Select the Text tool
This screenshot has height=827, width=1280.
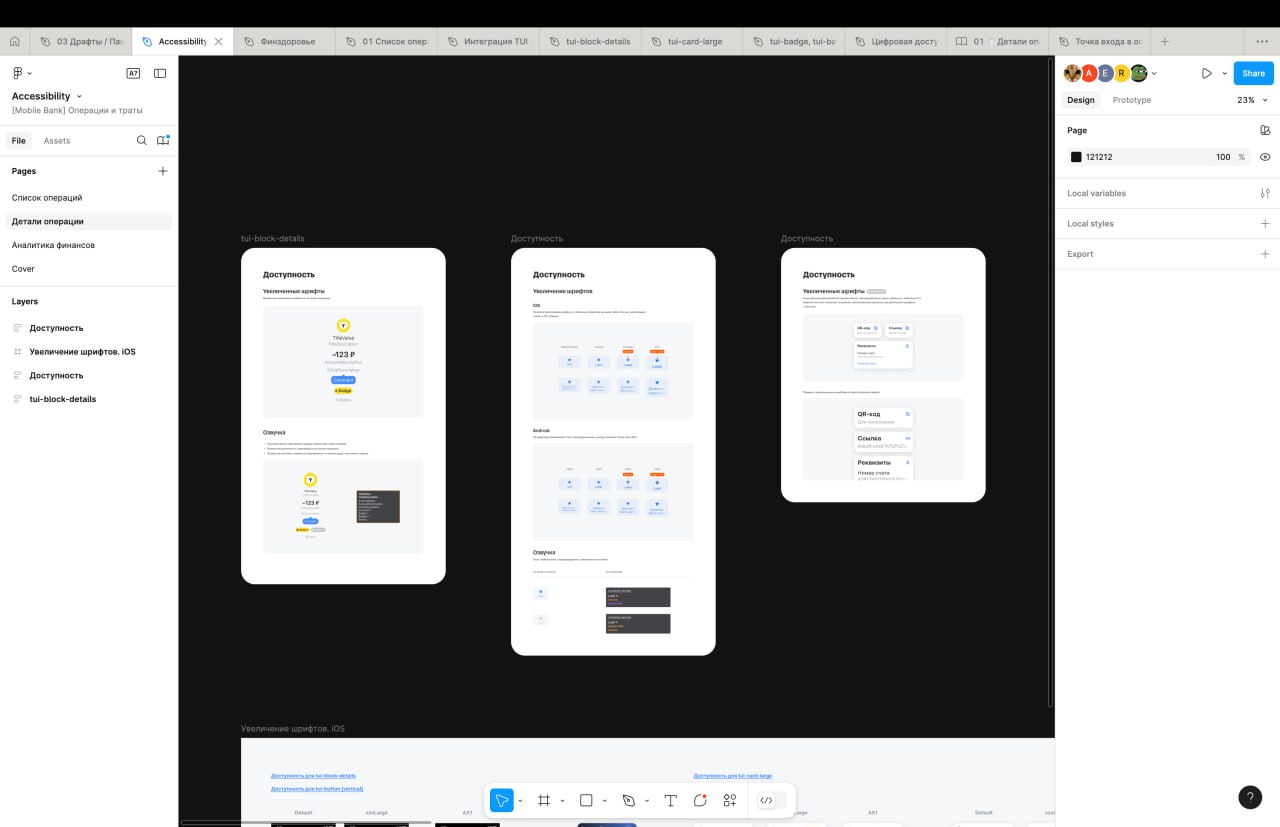tap(671, 800)
